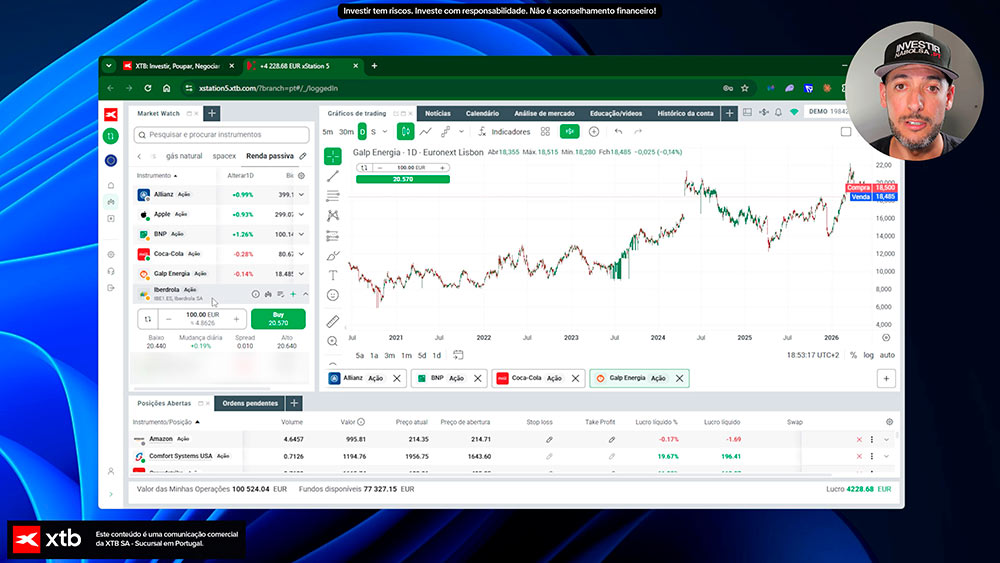Open the chart layout grid icon
Image resolution: width=1000 pixels, height=563 pixels.
[x=545, y=131]
